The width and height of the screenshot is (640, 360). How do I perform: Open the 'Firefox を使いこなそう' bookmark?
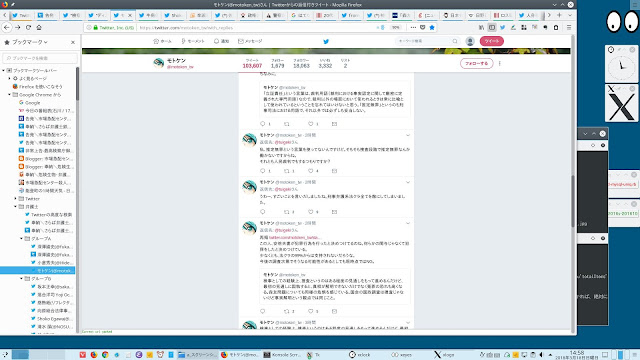coord(38,87)
